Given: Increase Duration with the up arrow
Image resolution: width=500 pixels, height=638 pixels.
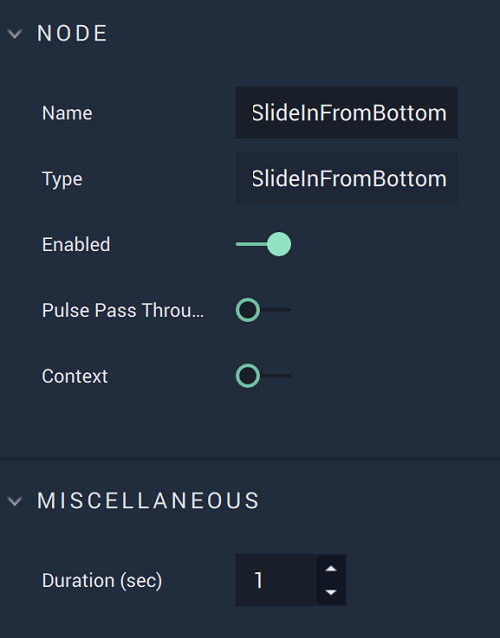Looking at the screenshot, I should coord(331,569).
